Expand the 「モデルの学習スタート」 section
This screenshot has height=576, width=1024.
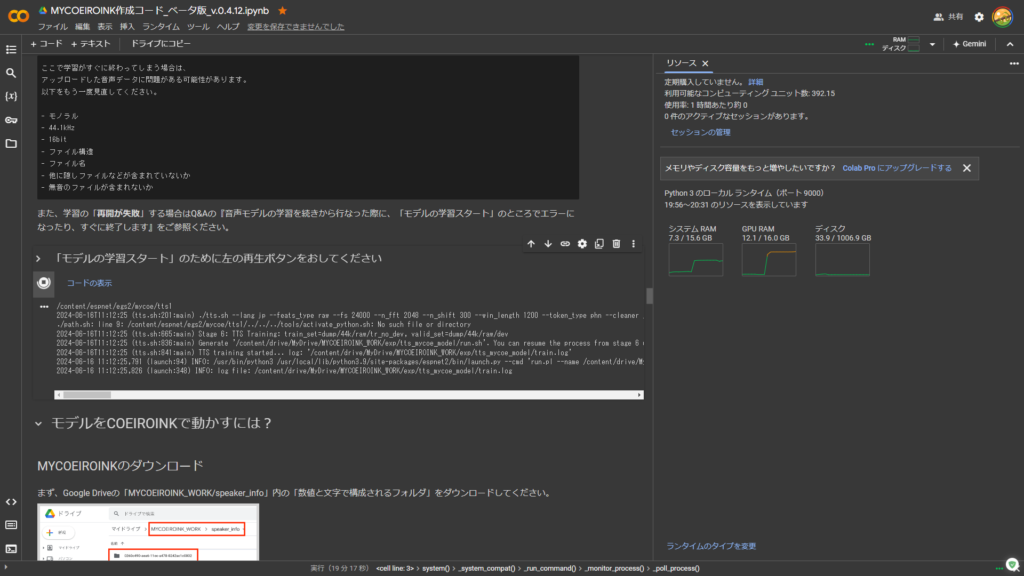coord(39,259)
